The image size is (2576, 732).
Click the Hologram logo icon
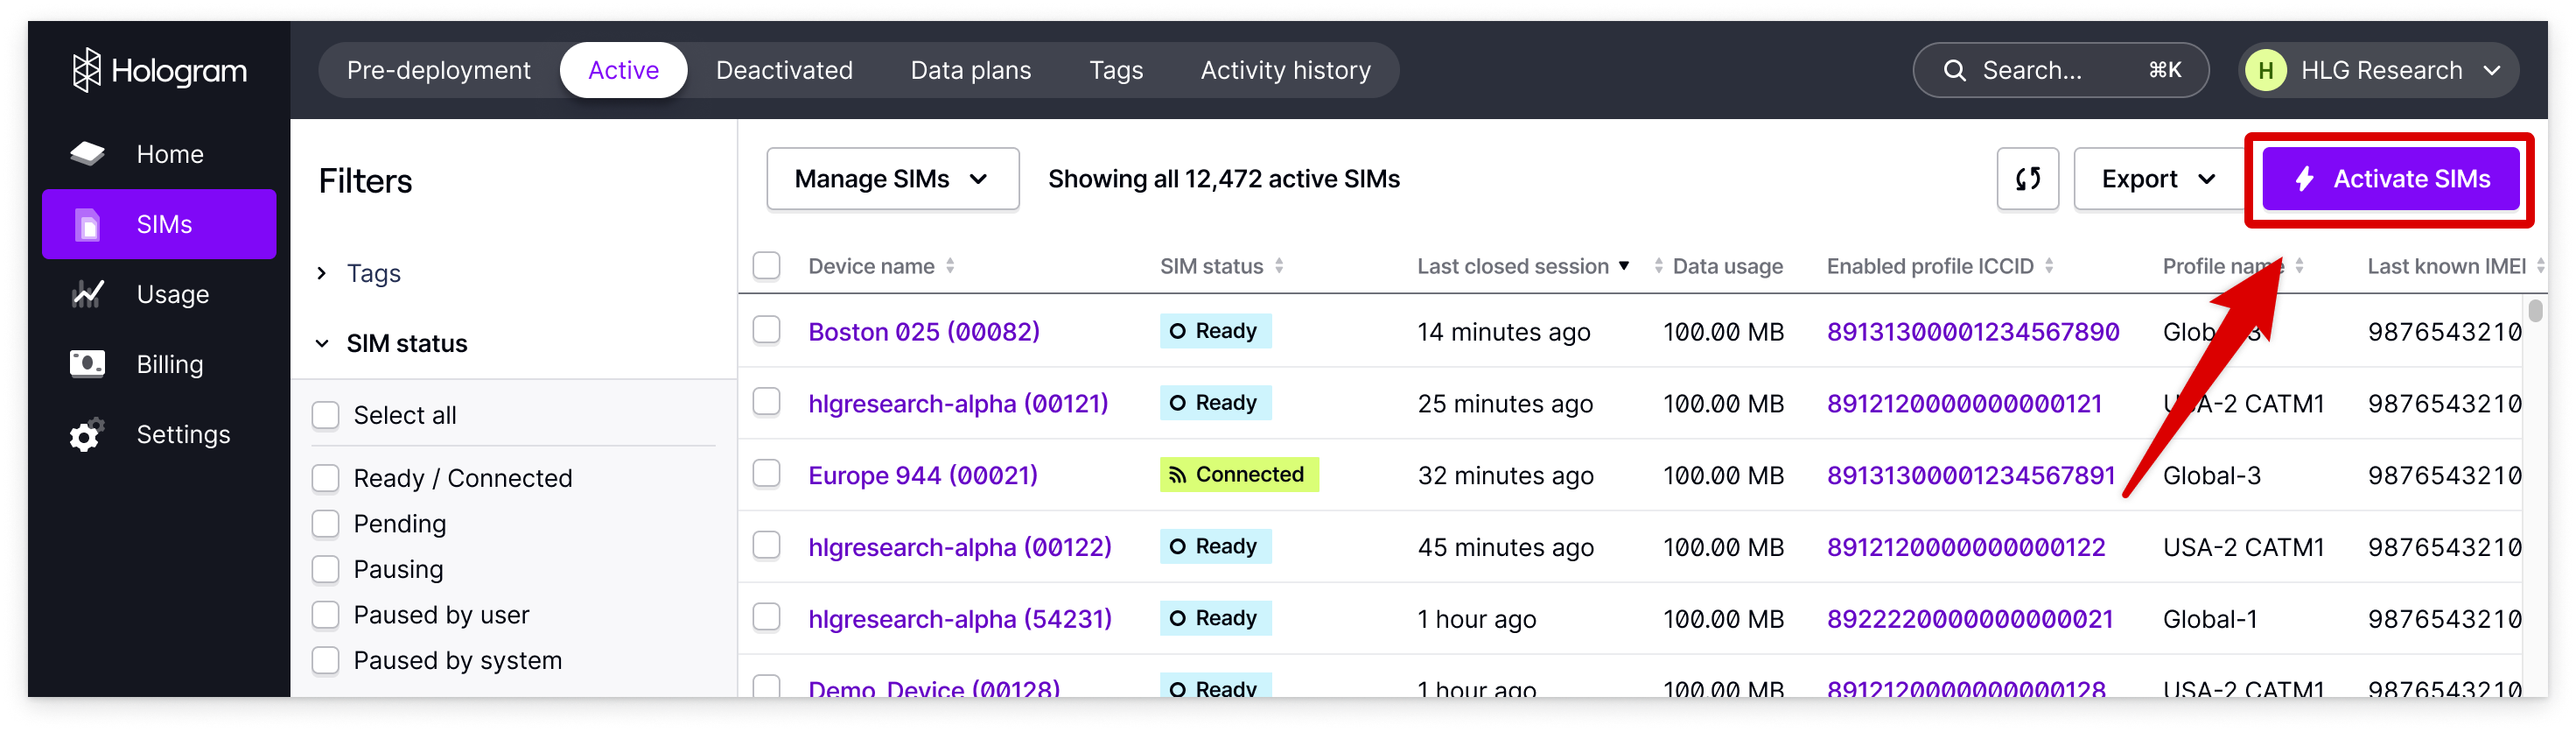click(x=87, y=70)
